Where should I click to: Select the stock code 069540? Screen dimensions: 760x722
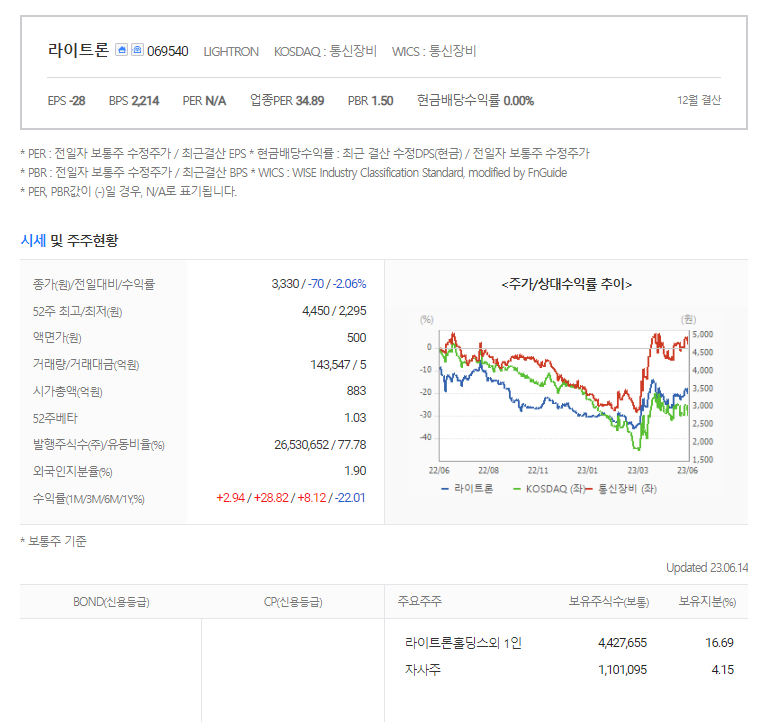pyautogui.click(x=168, y=51)
